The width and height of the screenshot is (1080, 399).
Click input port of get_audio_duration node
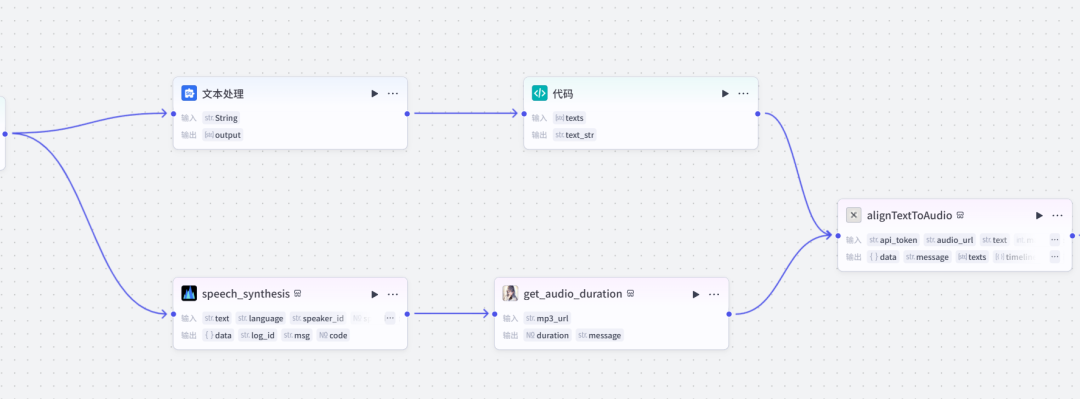494,314
